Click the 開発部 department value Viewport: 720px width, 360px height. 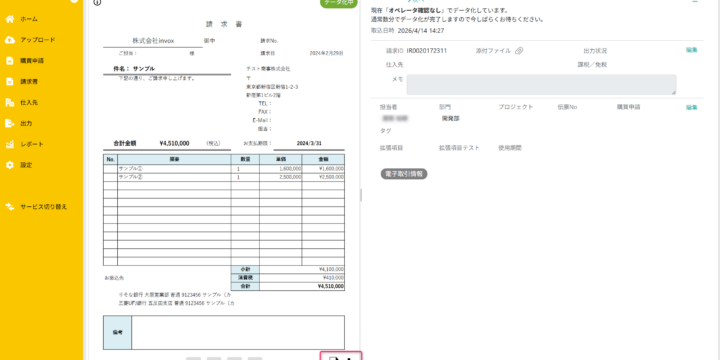tap(450, 118)
